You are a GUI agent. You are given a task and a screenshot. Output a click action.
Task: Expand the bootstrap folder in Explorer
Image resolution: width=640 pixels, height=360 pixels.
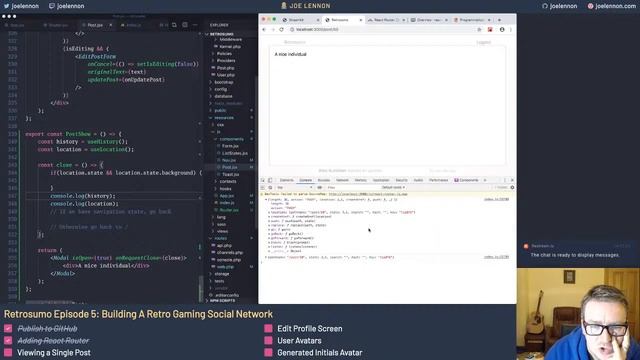coord(223,82)
